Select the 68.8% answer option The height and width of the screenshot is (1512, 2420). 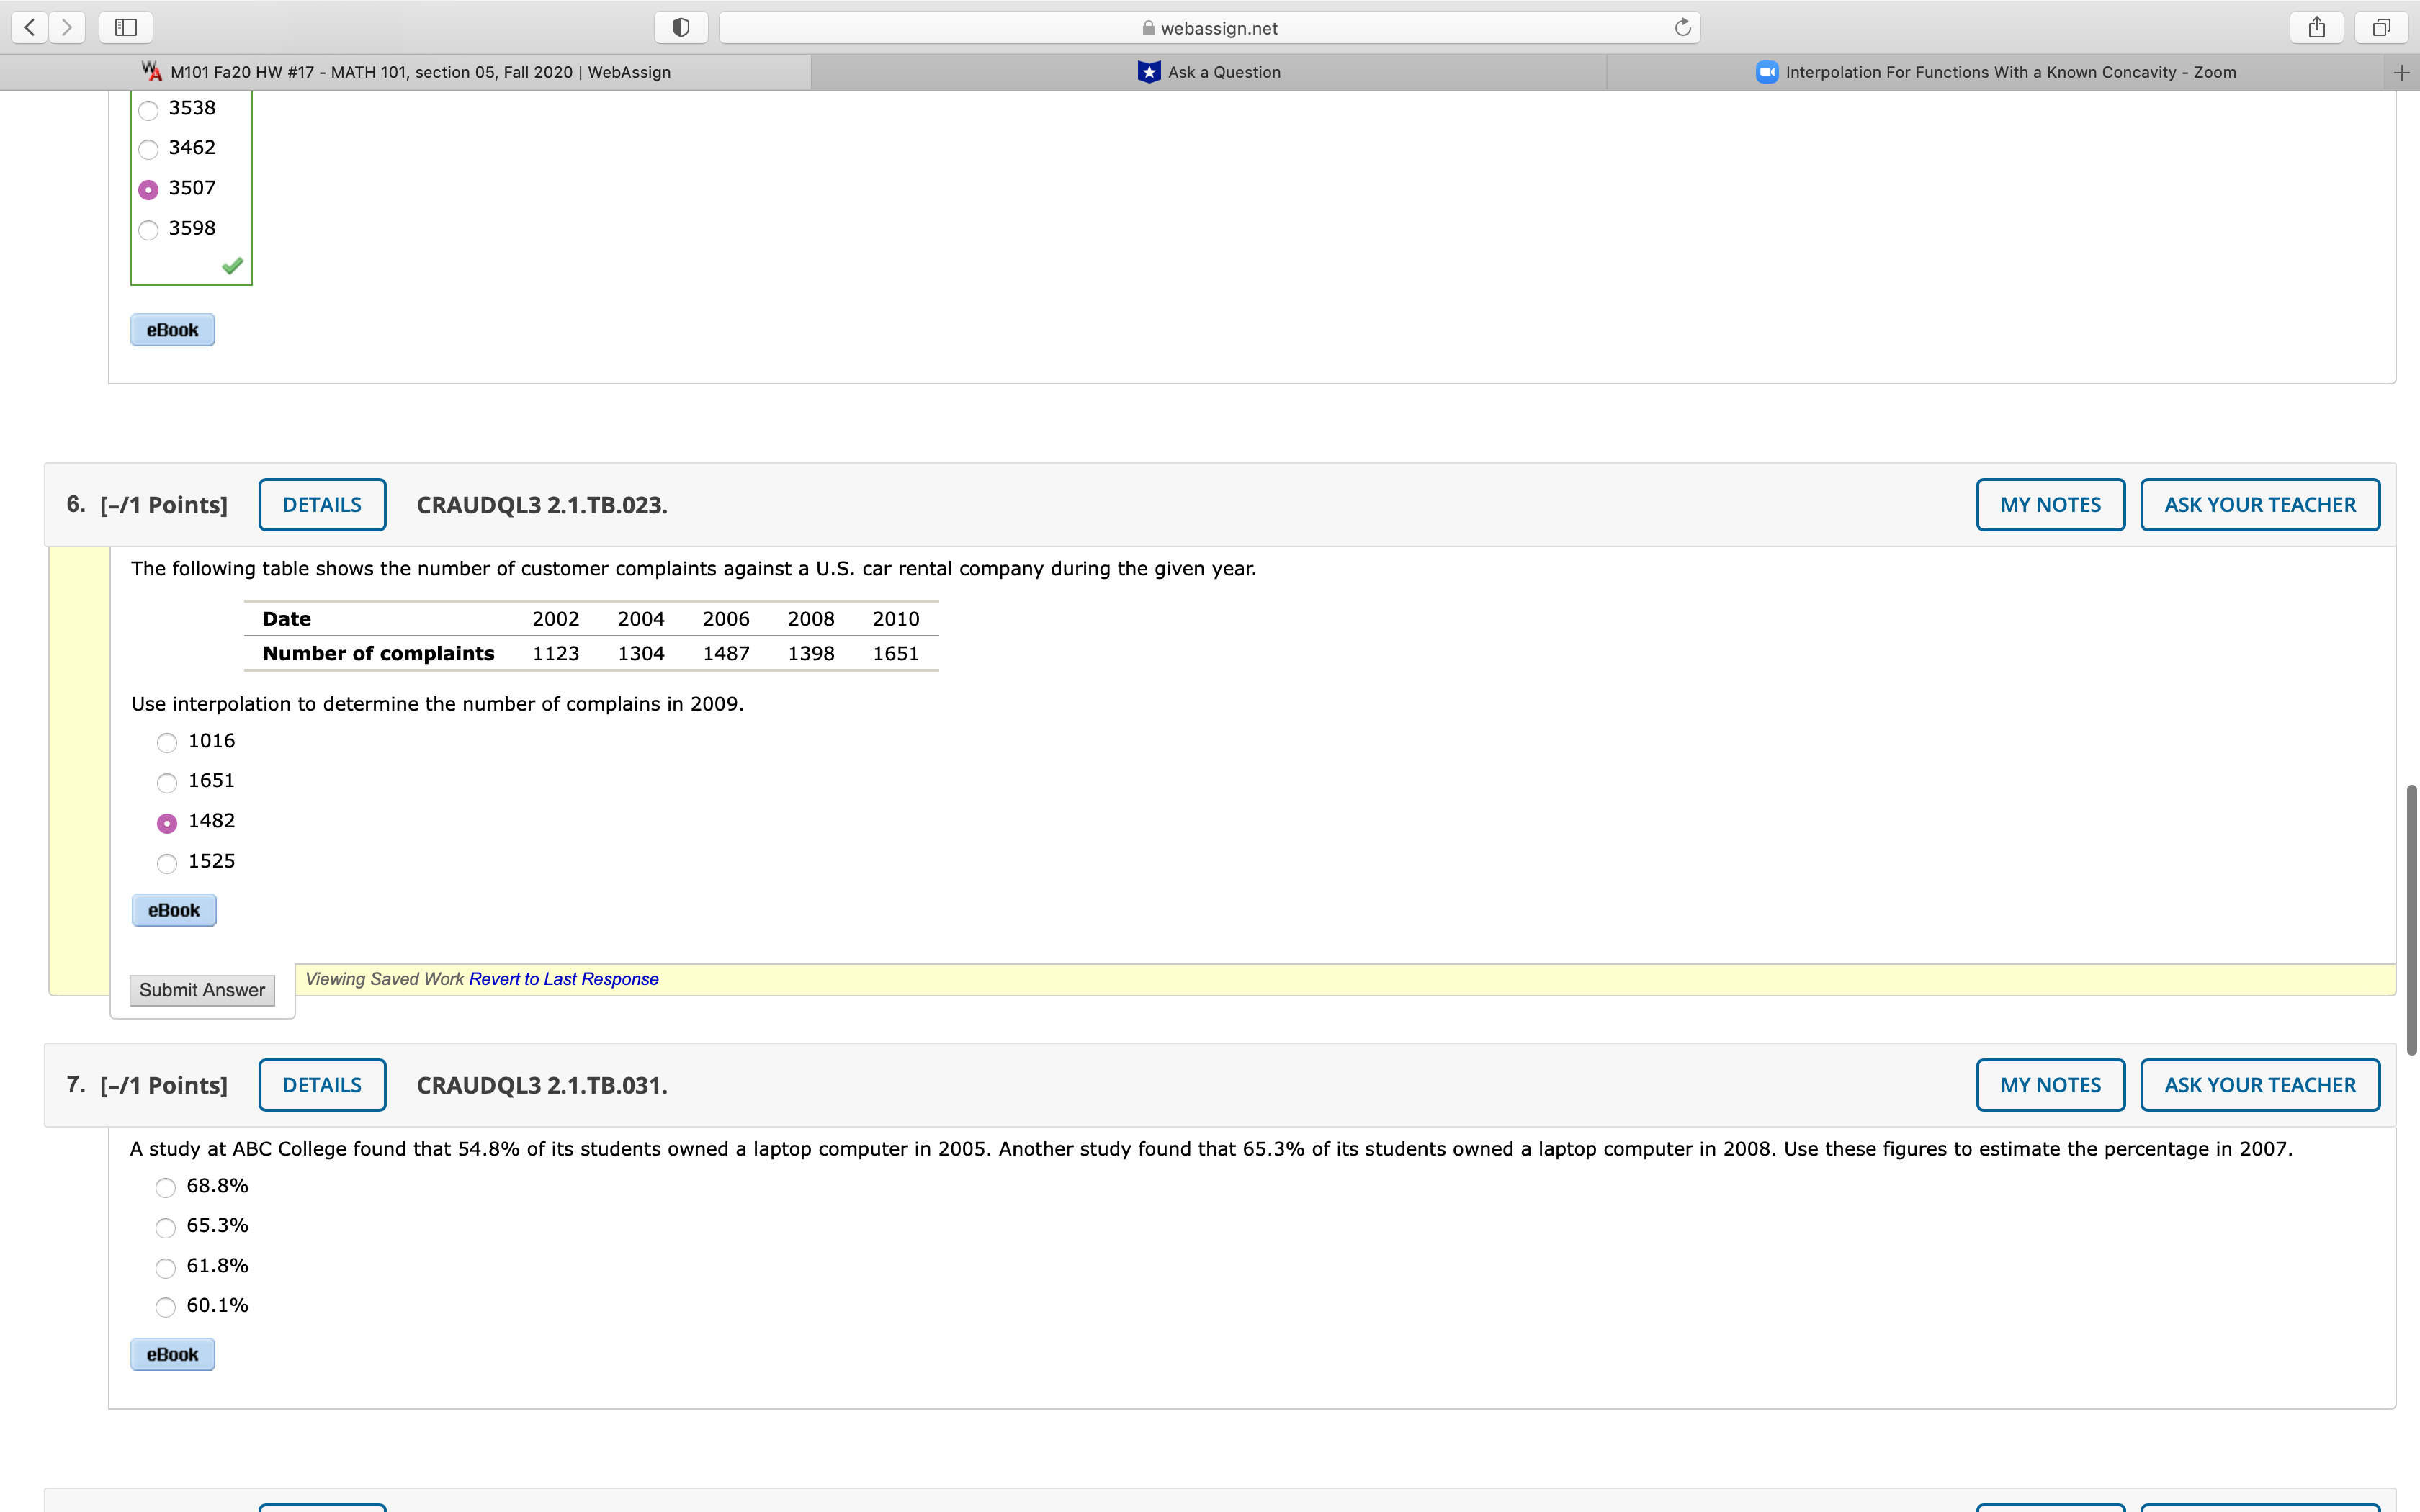165,1188
